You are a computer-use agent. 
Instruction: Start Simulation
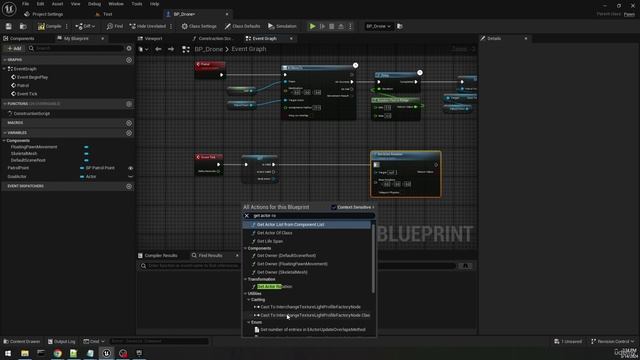(x=282, y=26)
